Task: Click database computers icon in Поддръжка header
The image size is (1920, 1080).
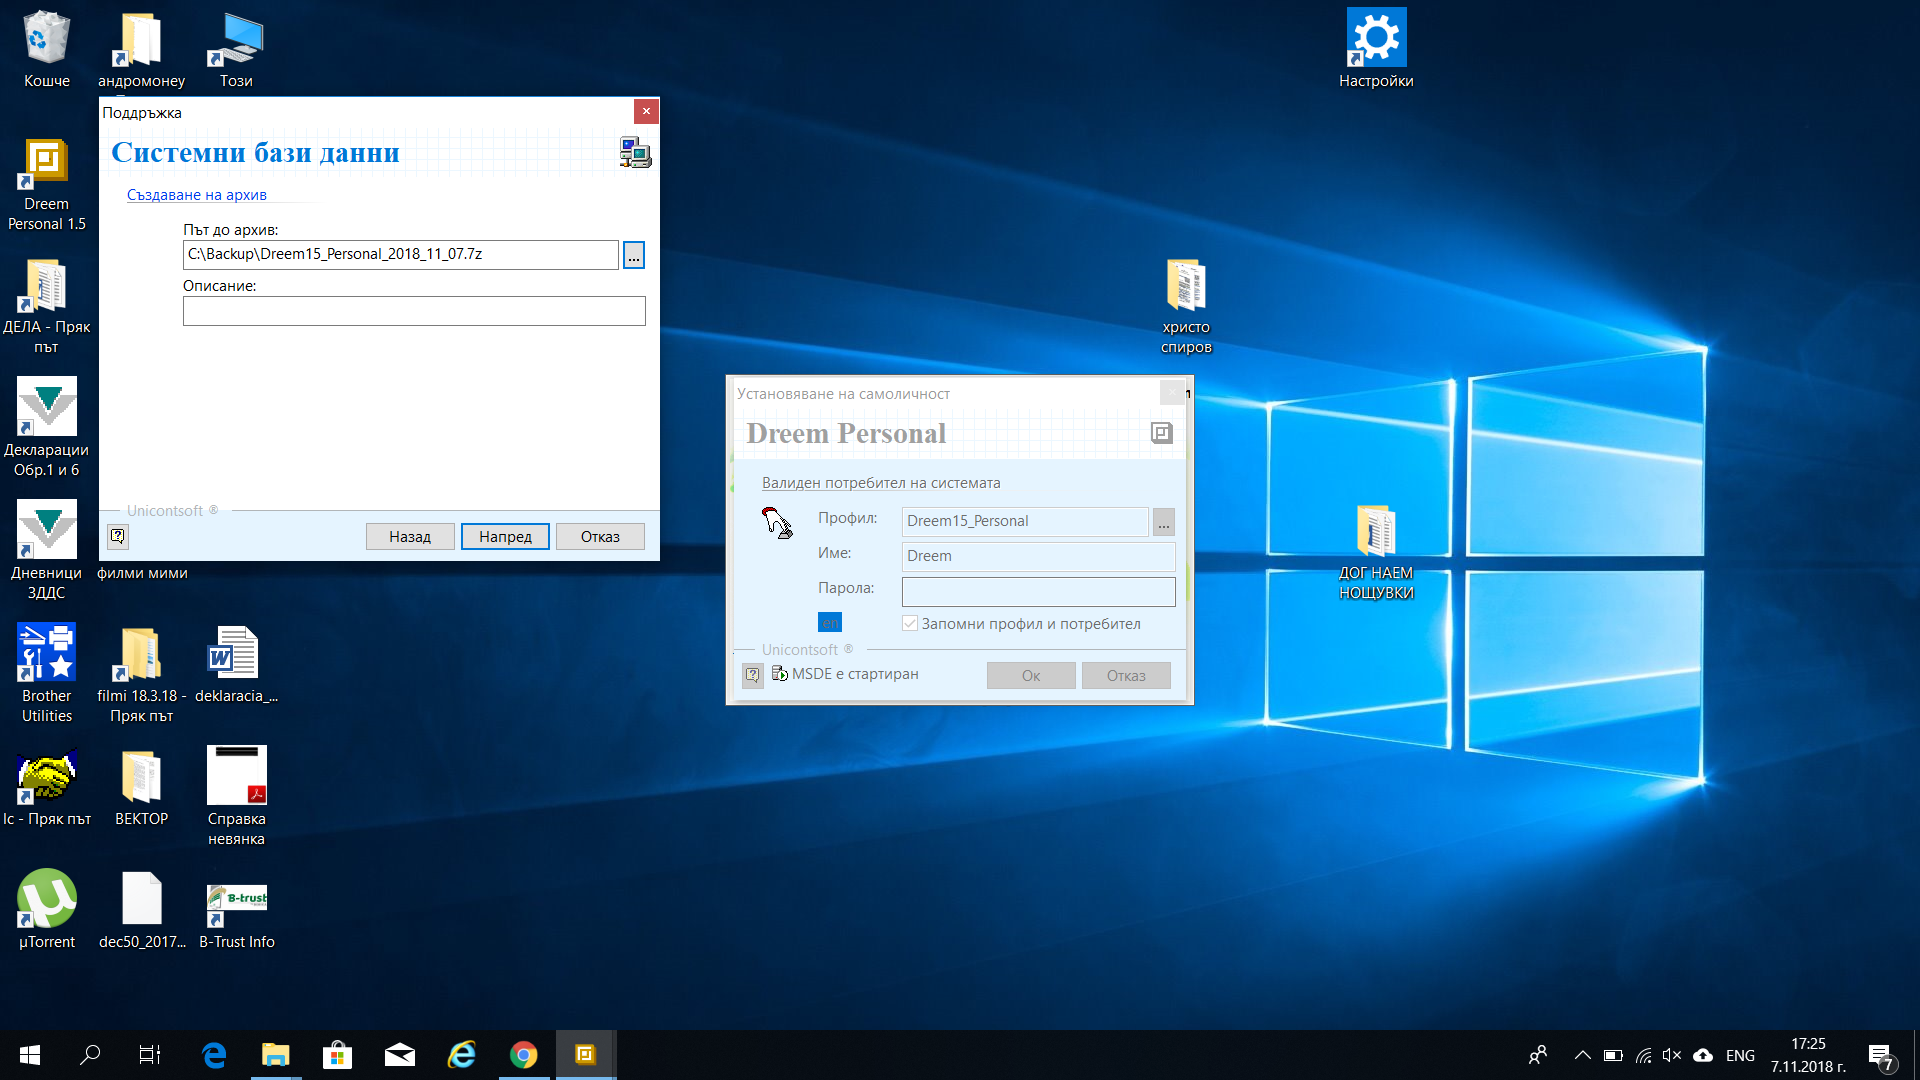Action: click(x=635, y=153)
